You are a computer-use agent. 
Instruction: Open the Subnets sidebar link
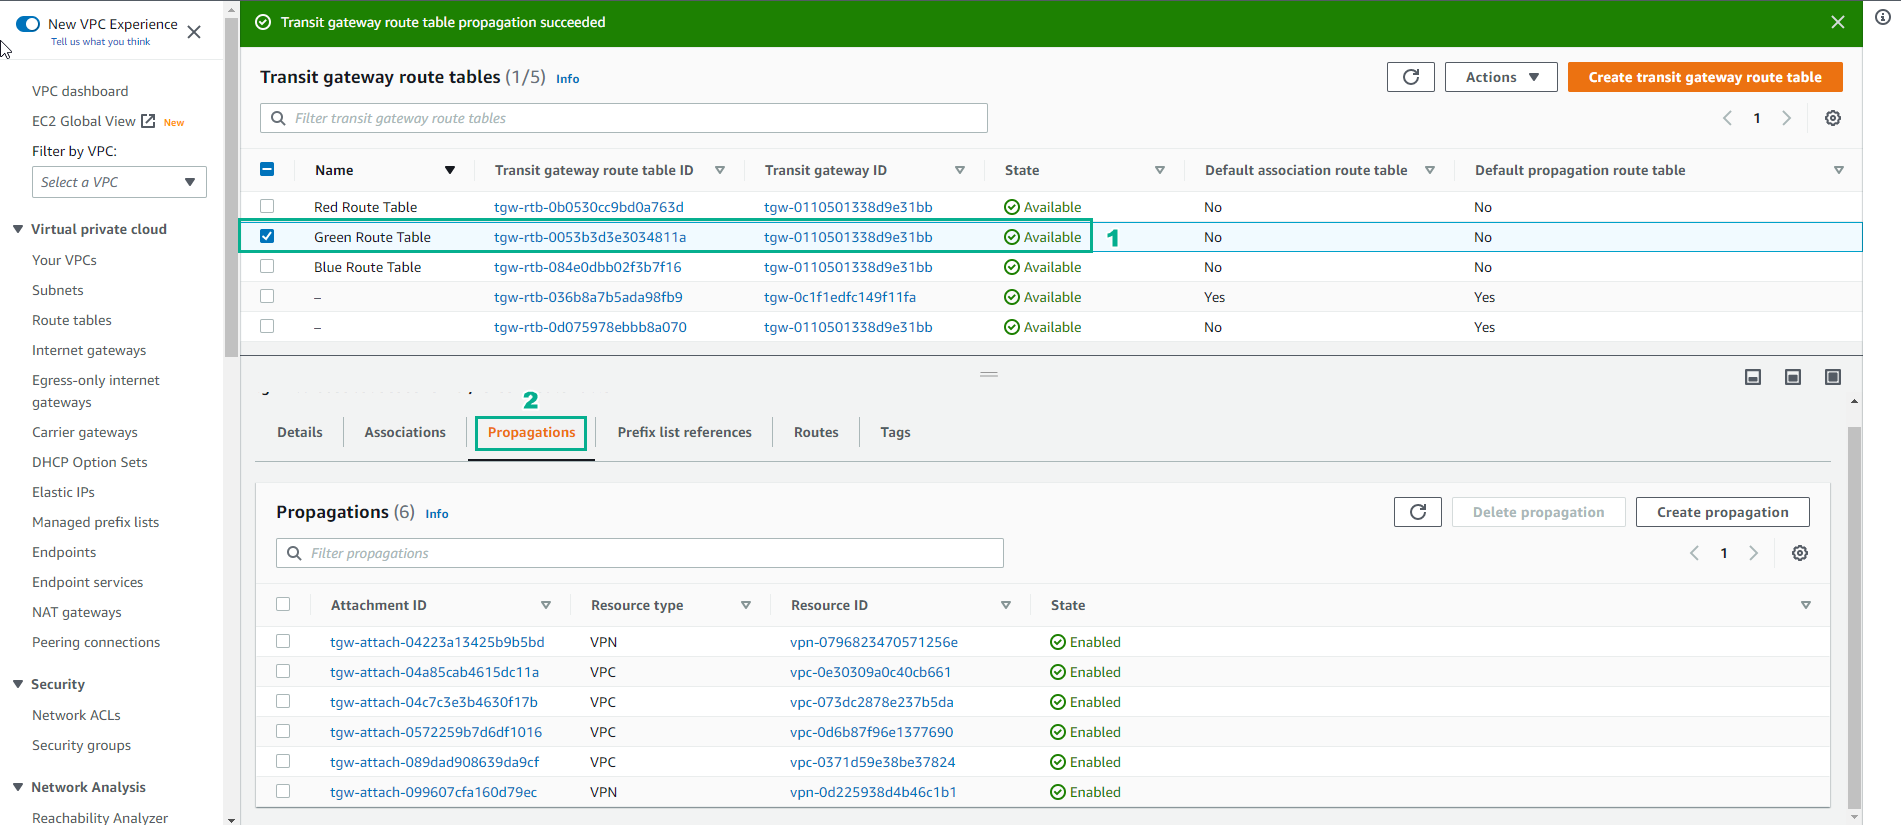pyautogui.click(x=58, y=290)
